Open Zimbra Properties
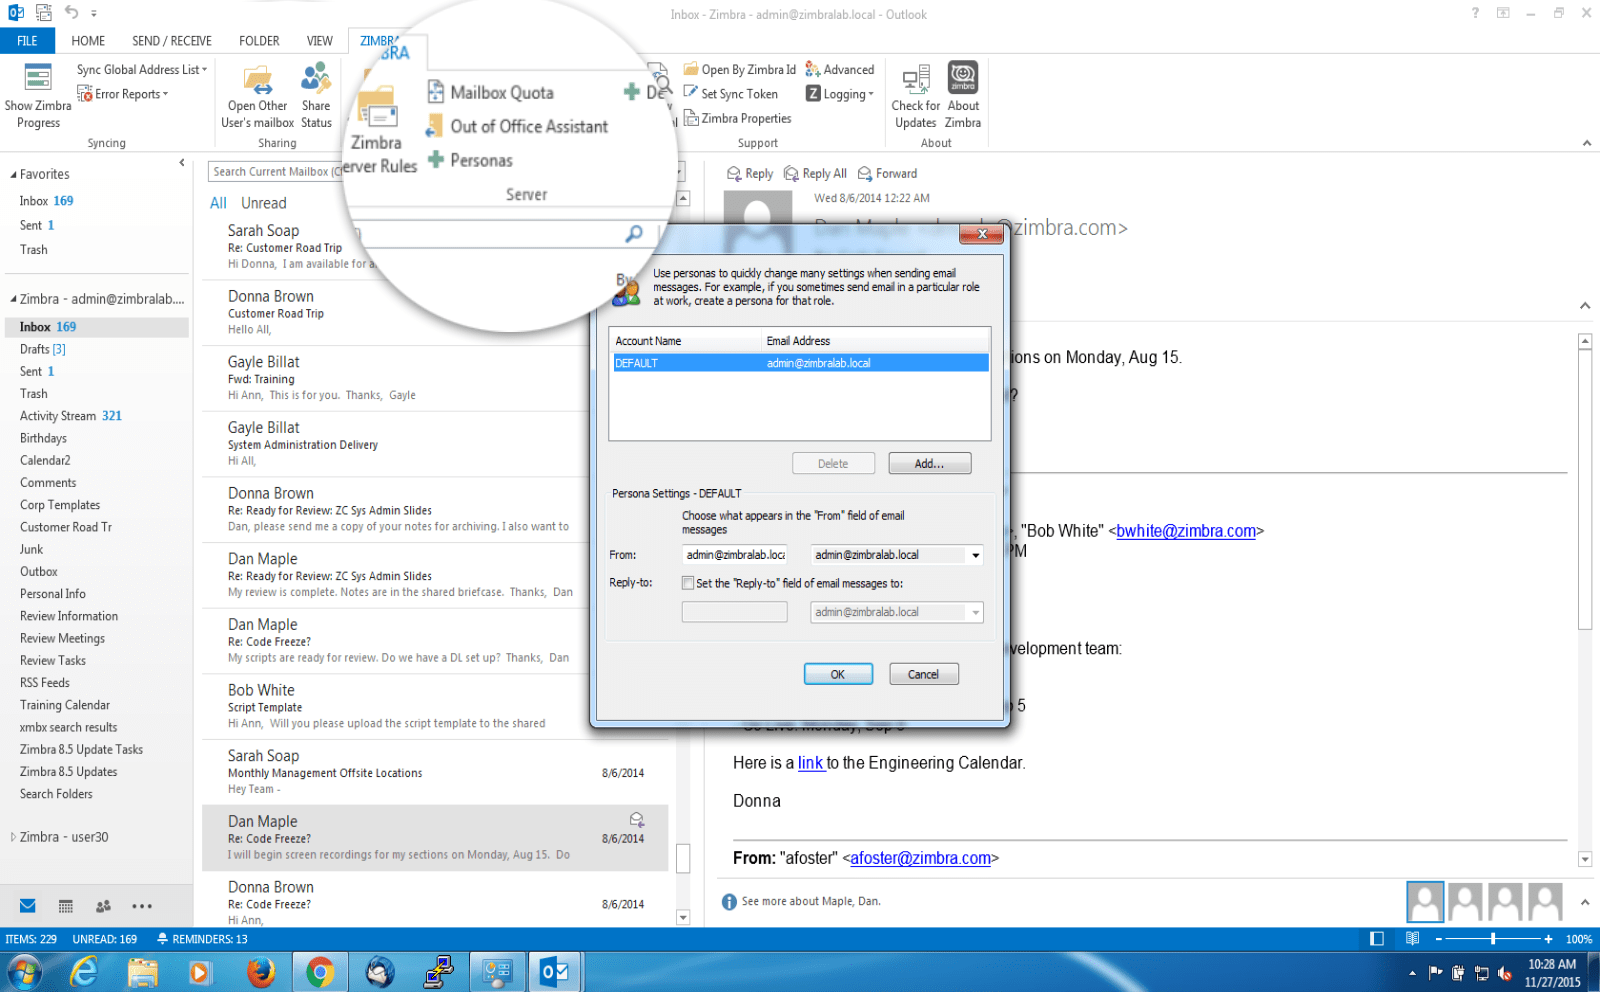Image resolution: width=1600 pixels, height=992 pixels. (738, 118)
